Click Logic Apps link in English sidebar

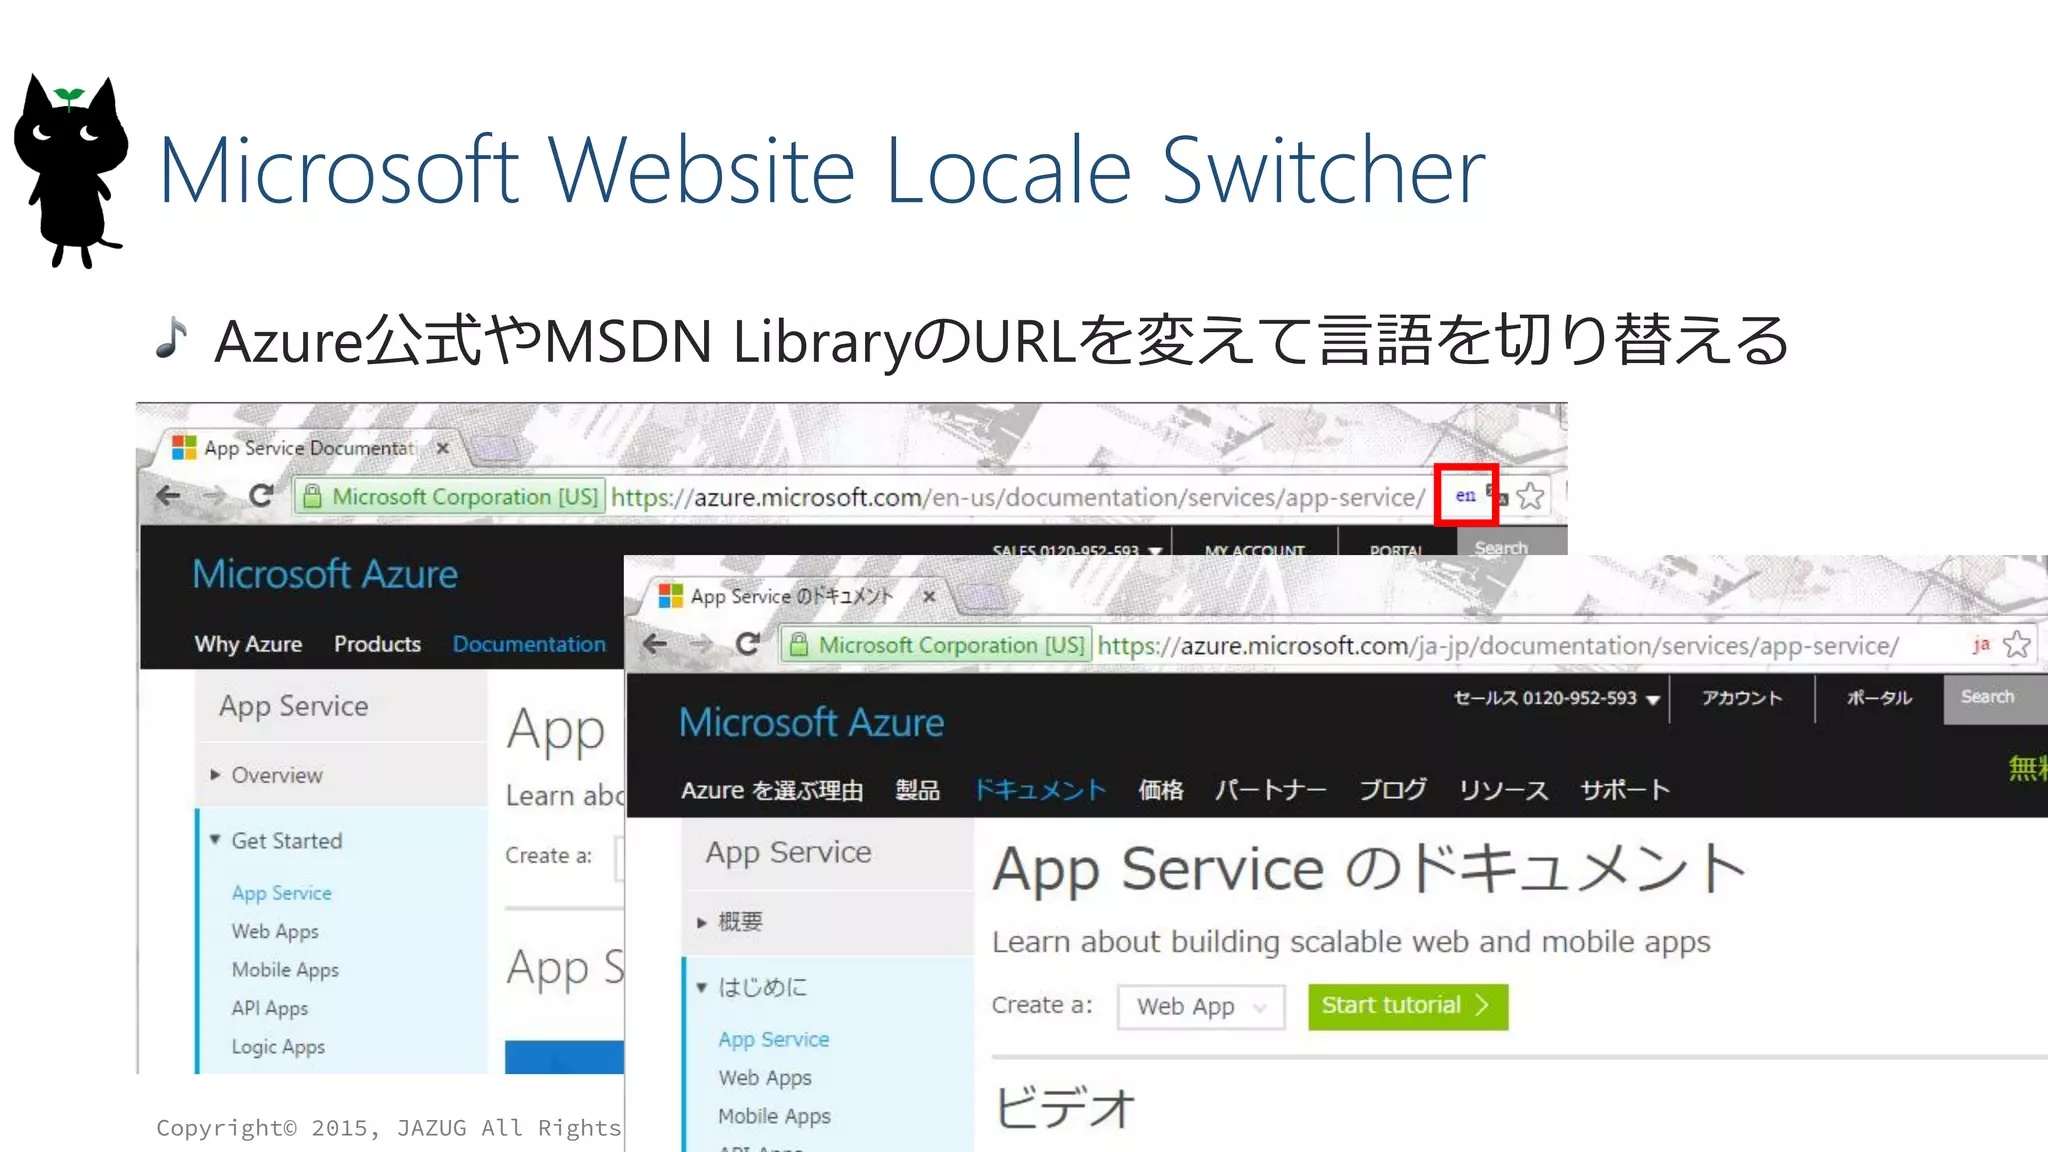[x=278, y=1047]
